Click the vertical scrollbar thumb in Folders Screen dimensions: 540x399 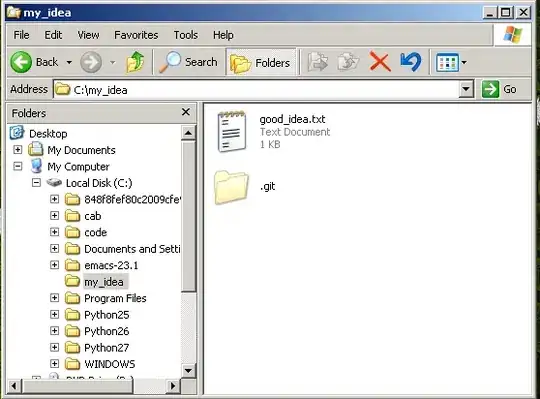point(188,216)
